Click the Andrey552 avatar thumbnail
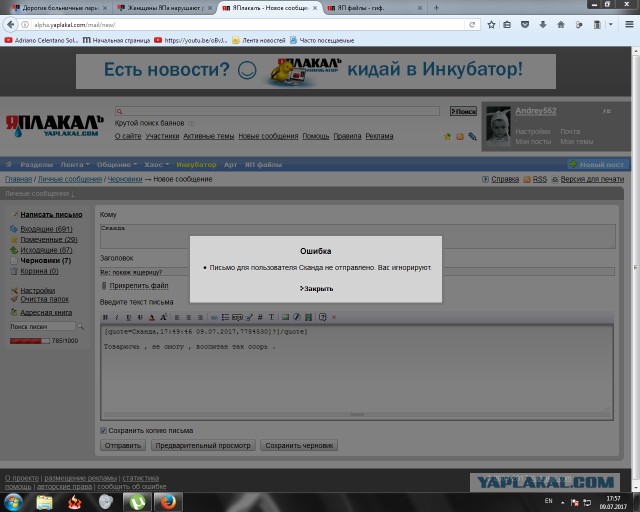This screenshot has height=512, width=640. point(498,127)
